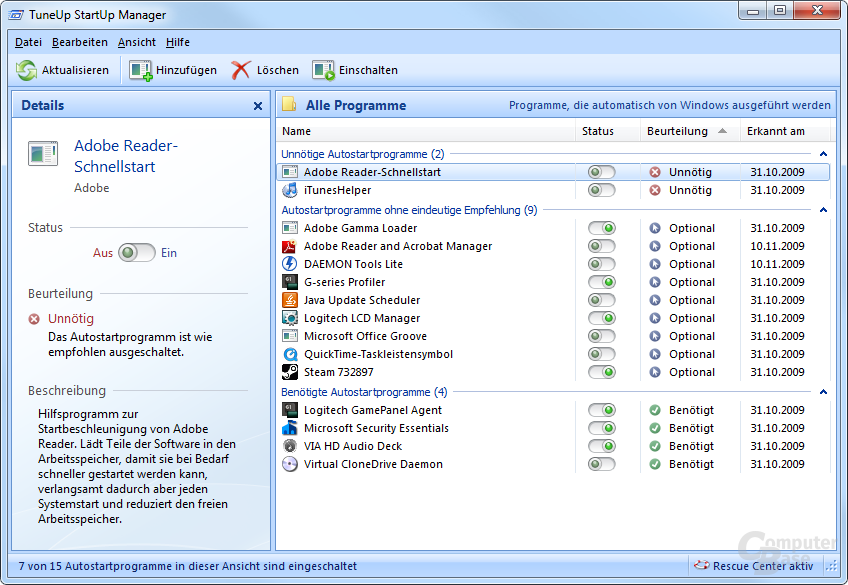Turn on the DAEMON Tools Lite switch
The height and width of the screenshot is (585, 848).
click(602, 264)
